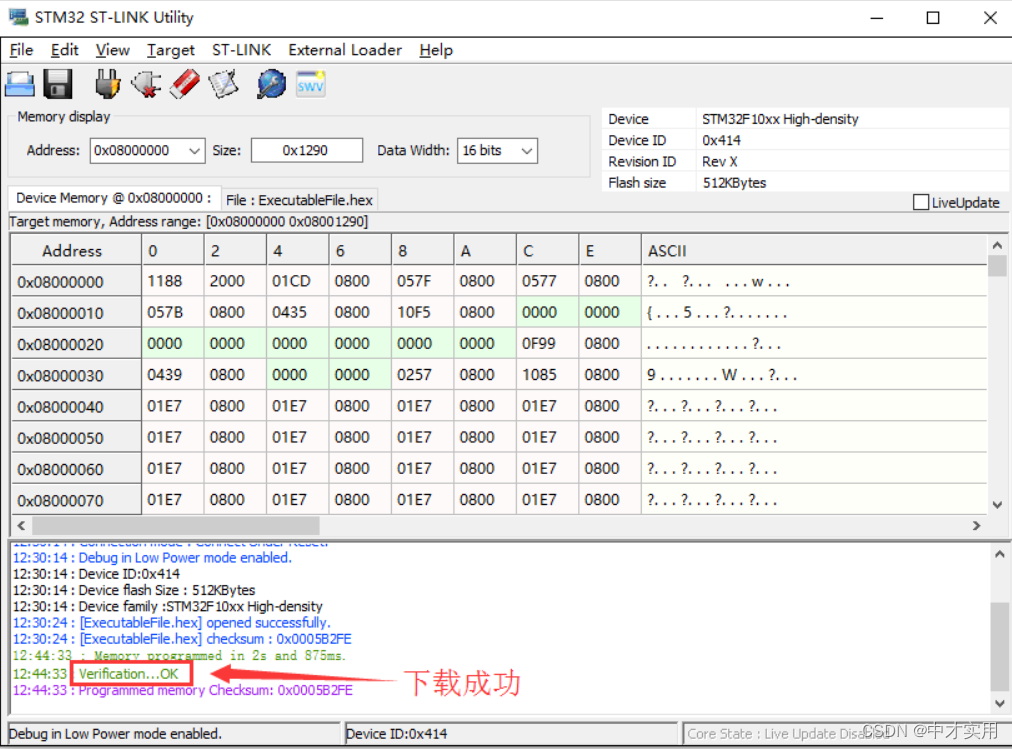This screenshot has height=749, width=1012.
Task: Click the Size input field 0x1290
Action: coord(307,151)
